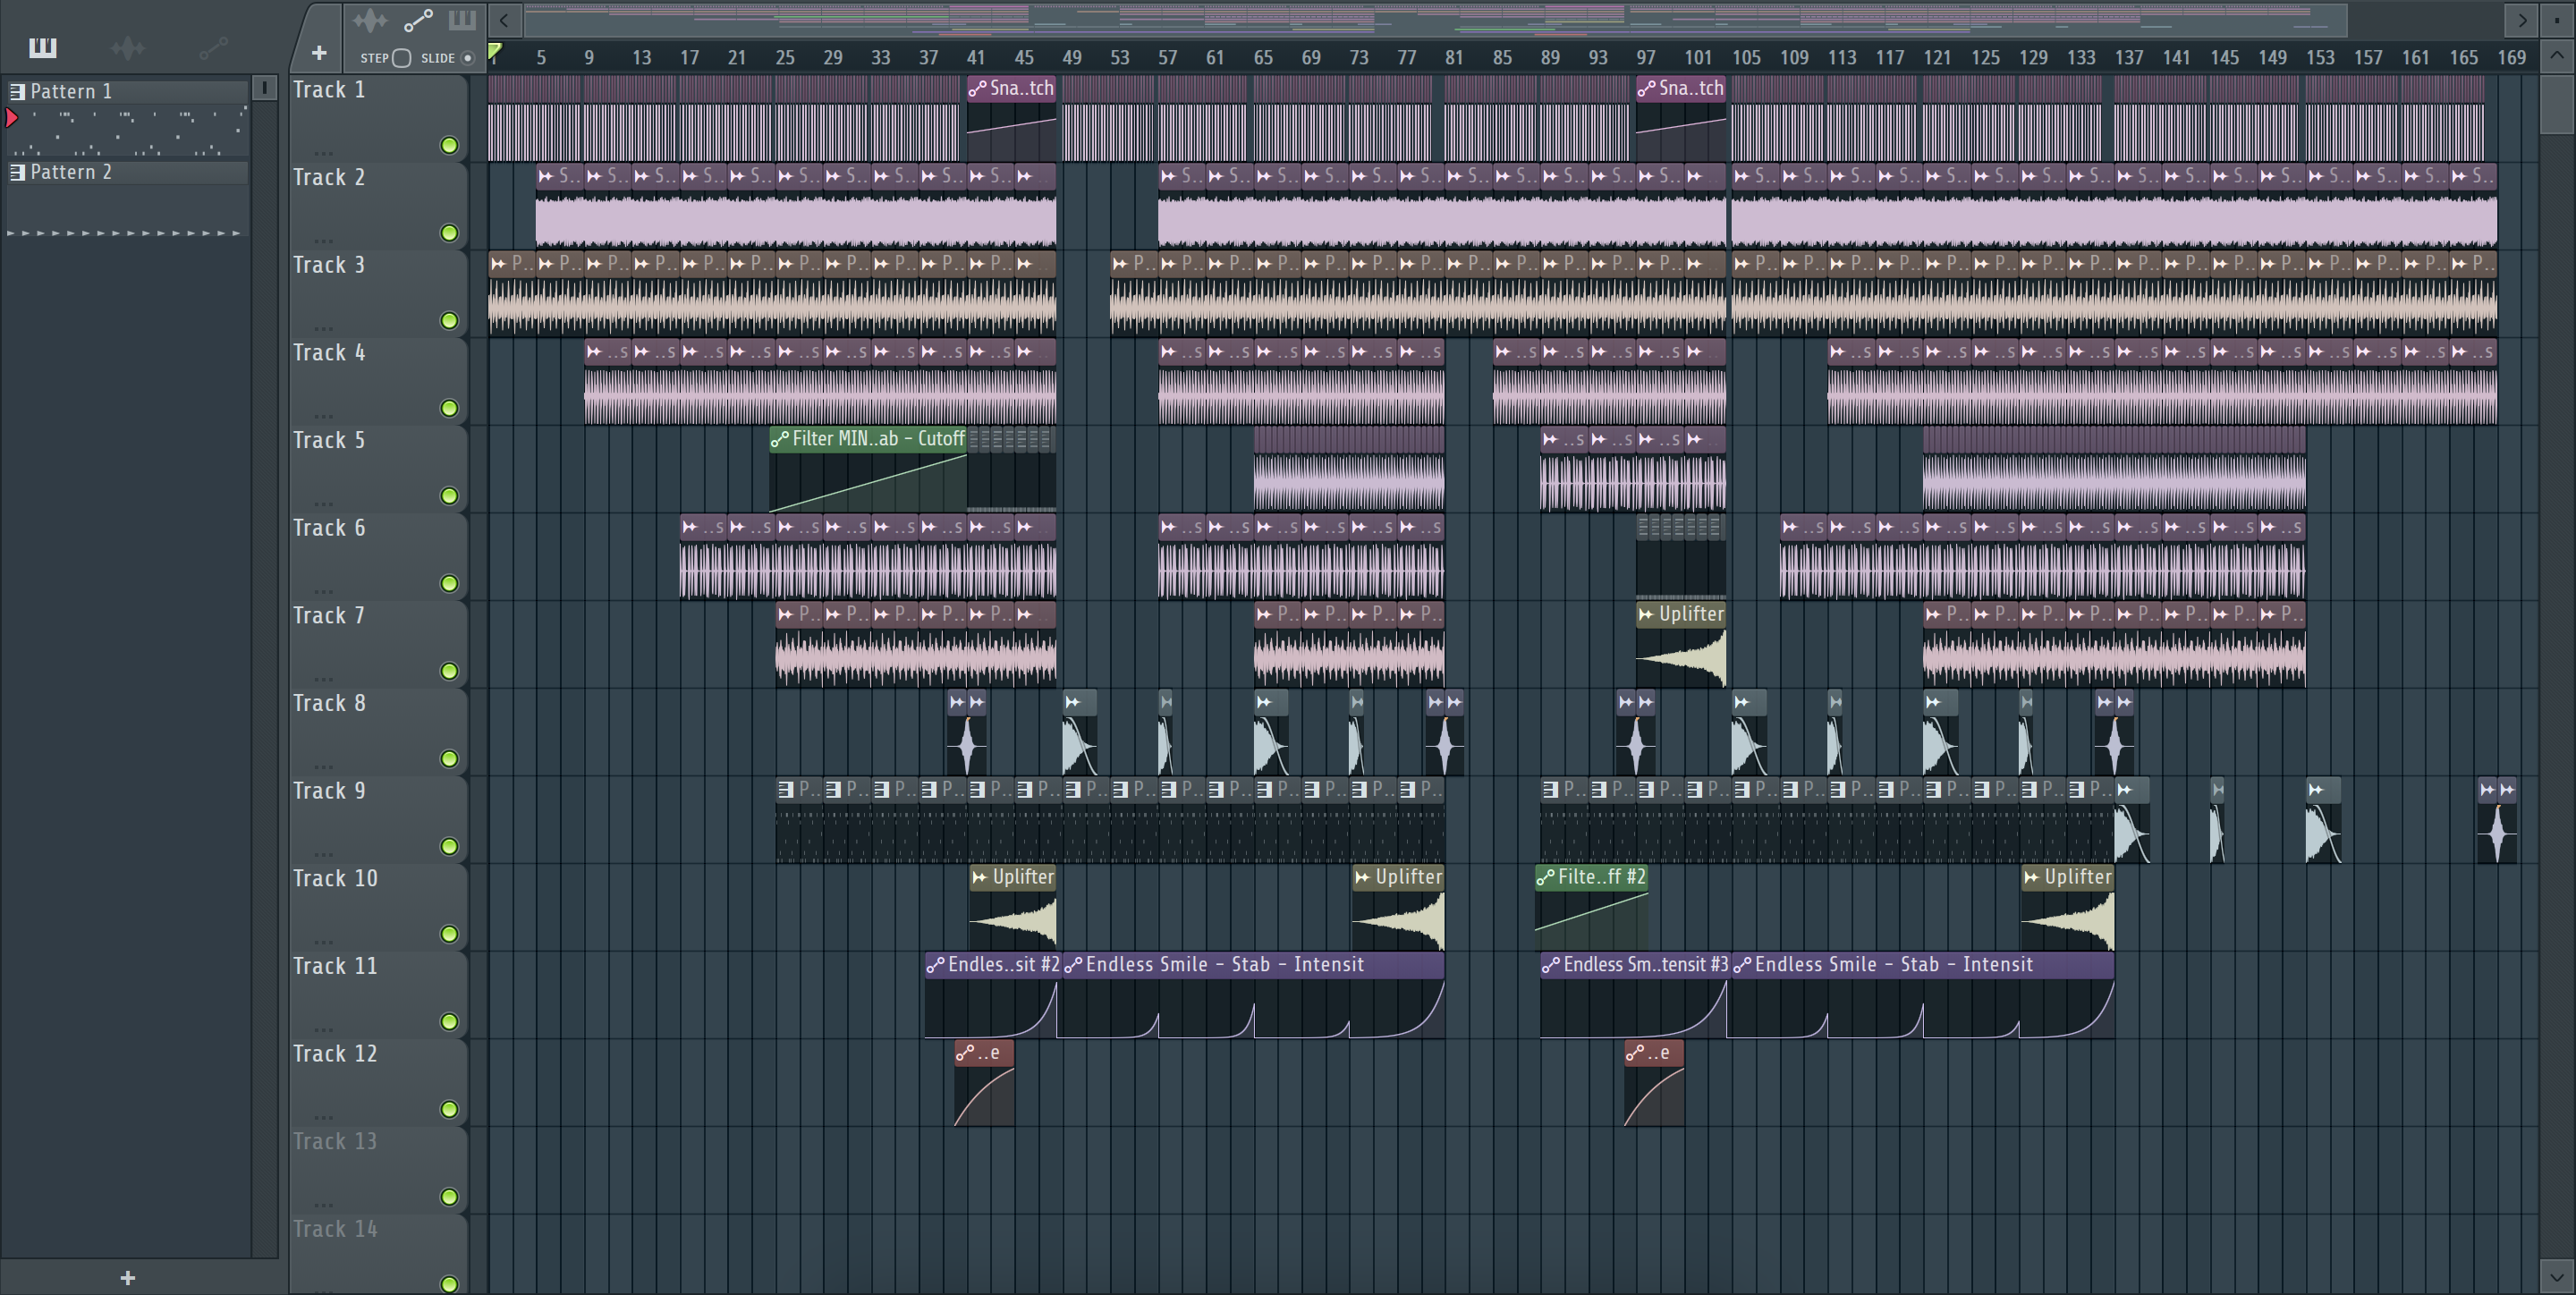Select the Filte..ff #2 automation clip
2576x1295 pixels.
pos(1591,907)
